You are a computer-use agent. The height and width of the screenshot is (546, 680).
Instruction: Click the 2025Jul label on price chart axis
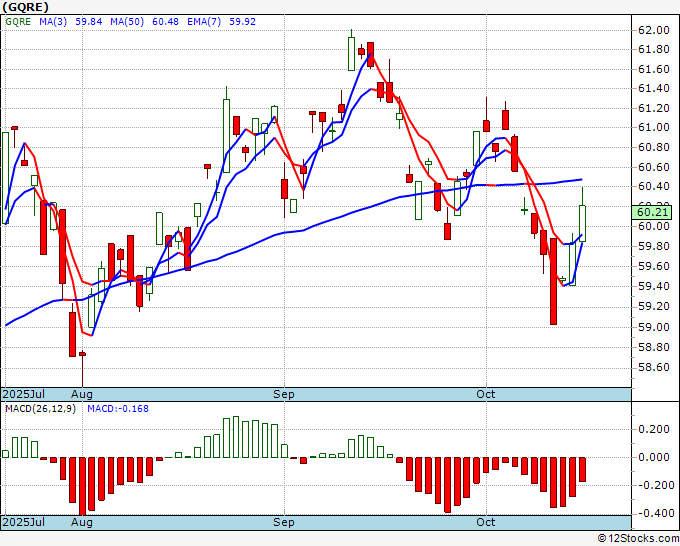24,394
